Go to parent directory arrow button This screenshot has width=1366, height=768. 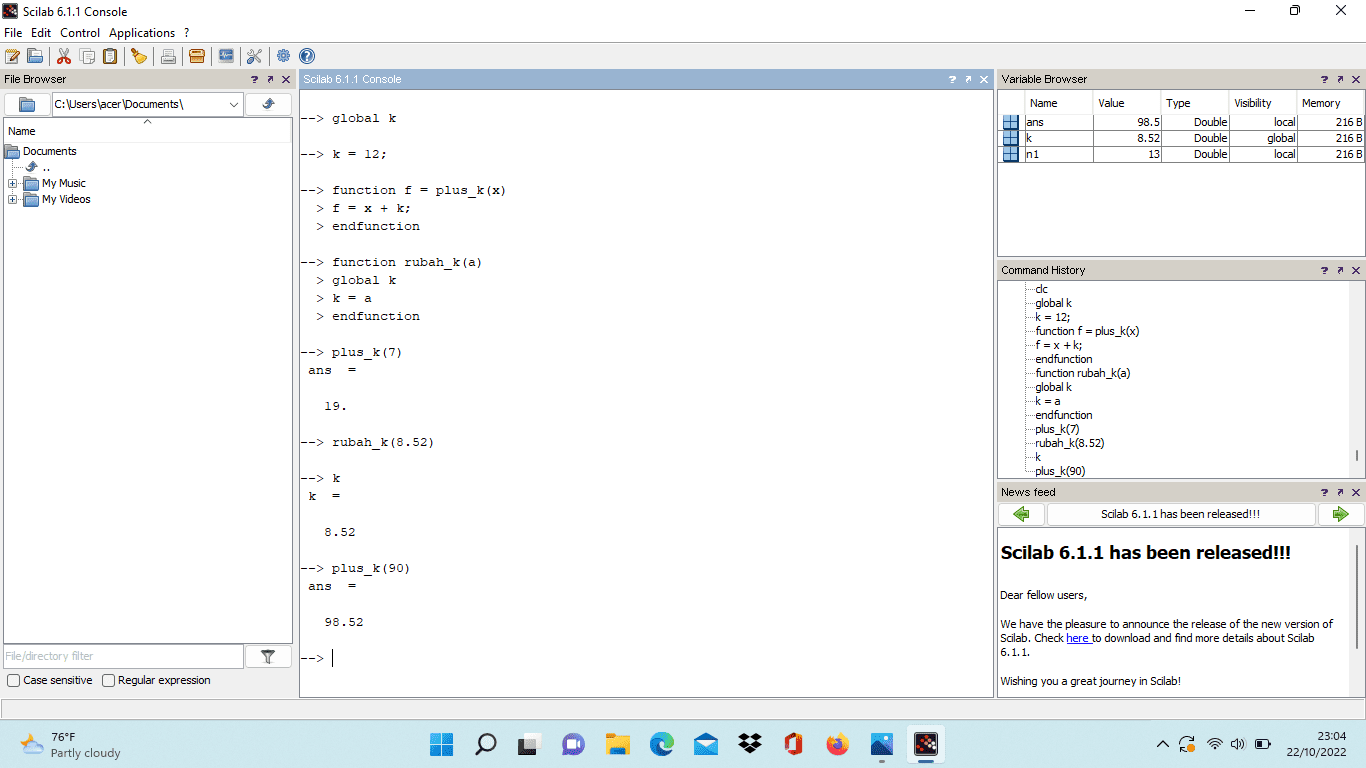[x=268, y=104]
